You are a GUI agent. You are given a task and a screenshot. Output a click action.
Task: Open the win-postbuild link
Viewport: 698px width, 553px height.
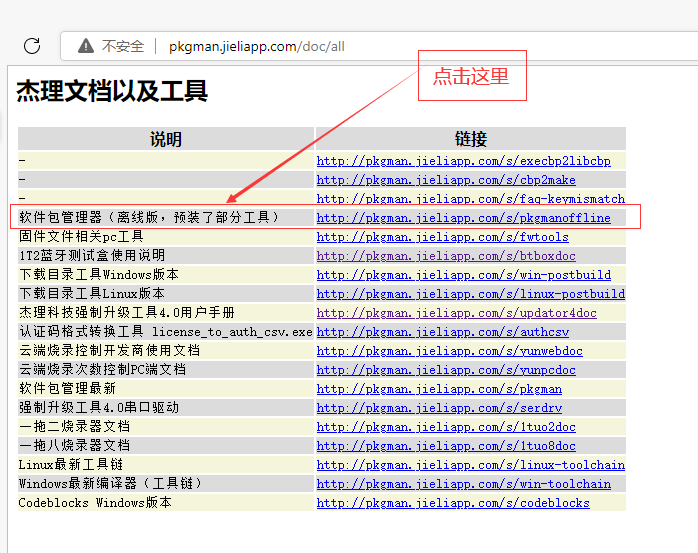pos(463,275)
